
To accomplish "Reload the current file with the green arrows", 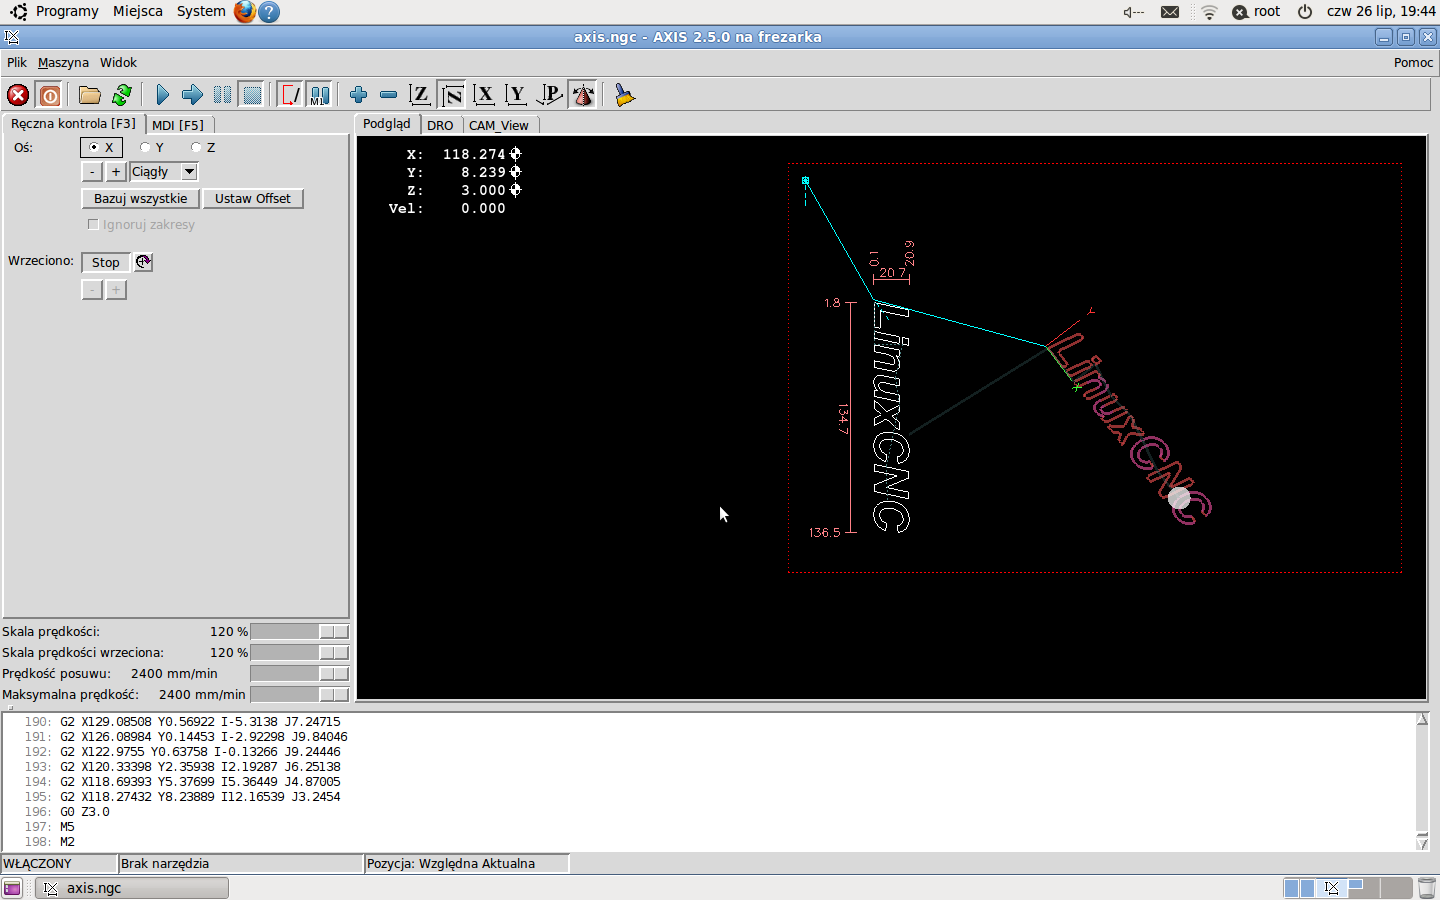I will [121, 95].
